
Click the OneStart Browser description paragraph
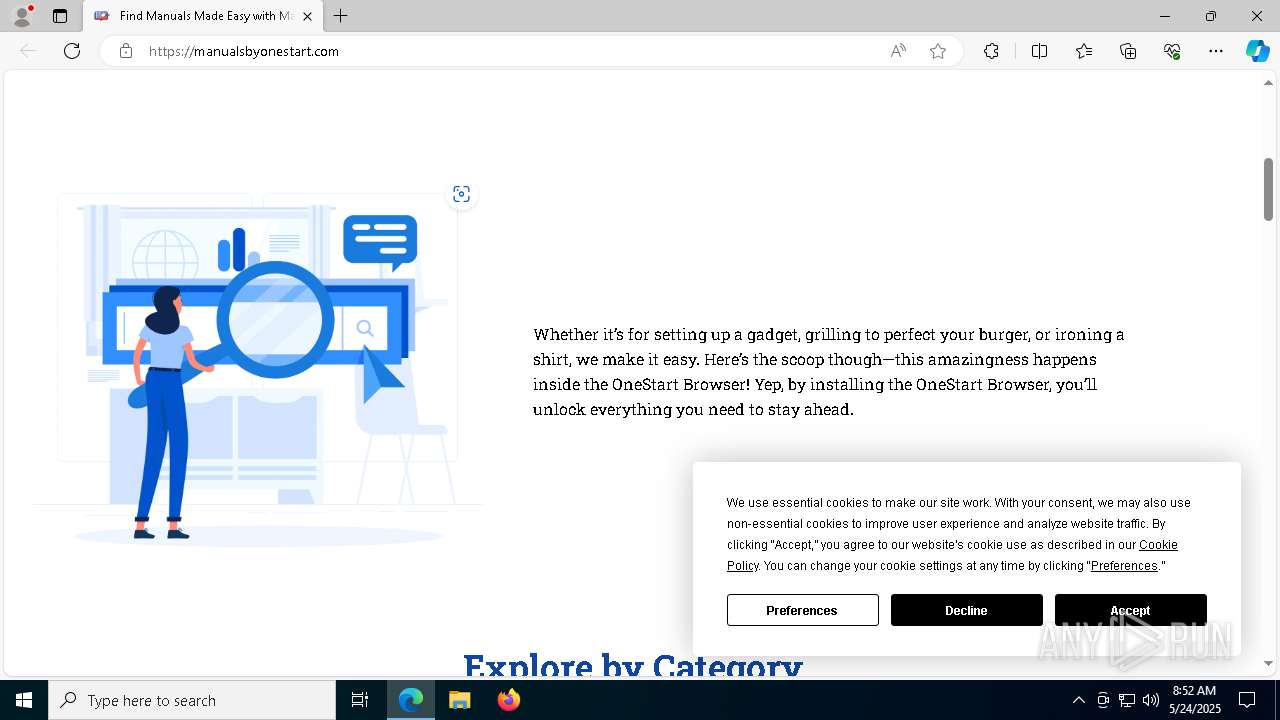pyautogui.click(x=829, y=371)
